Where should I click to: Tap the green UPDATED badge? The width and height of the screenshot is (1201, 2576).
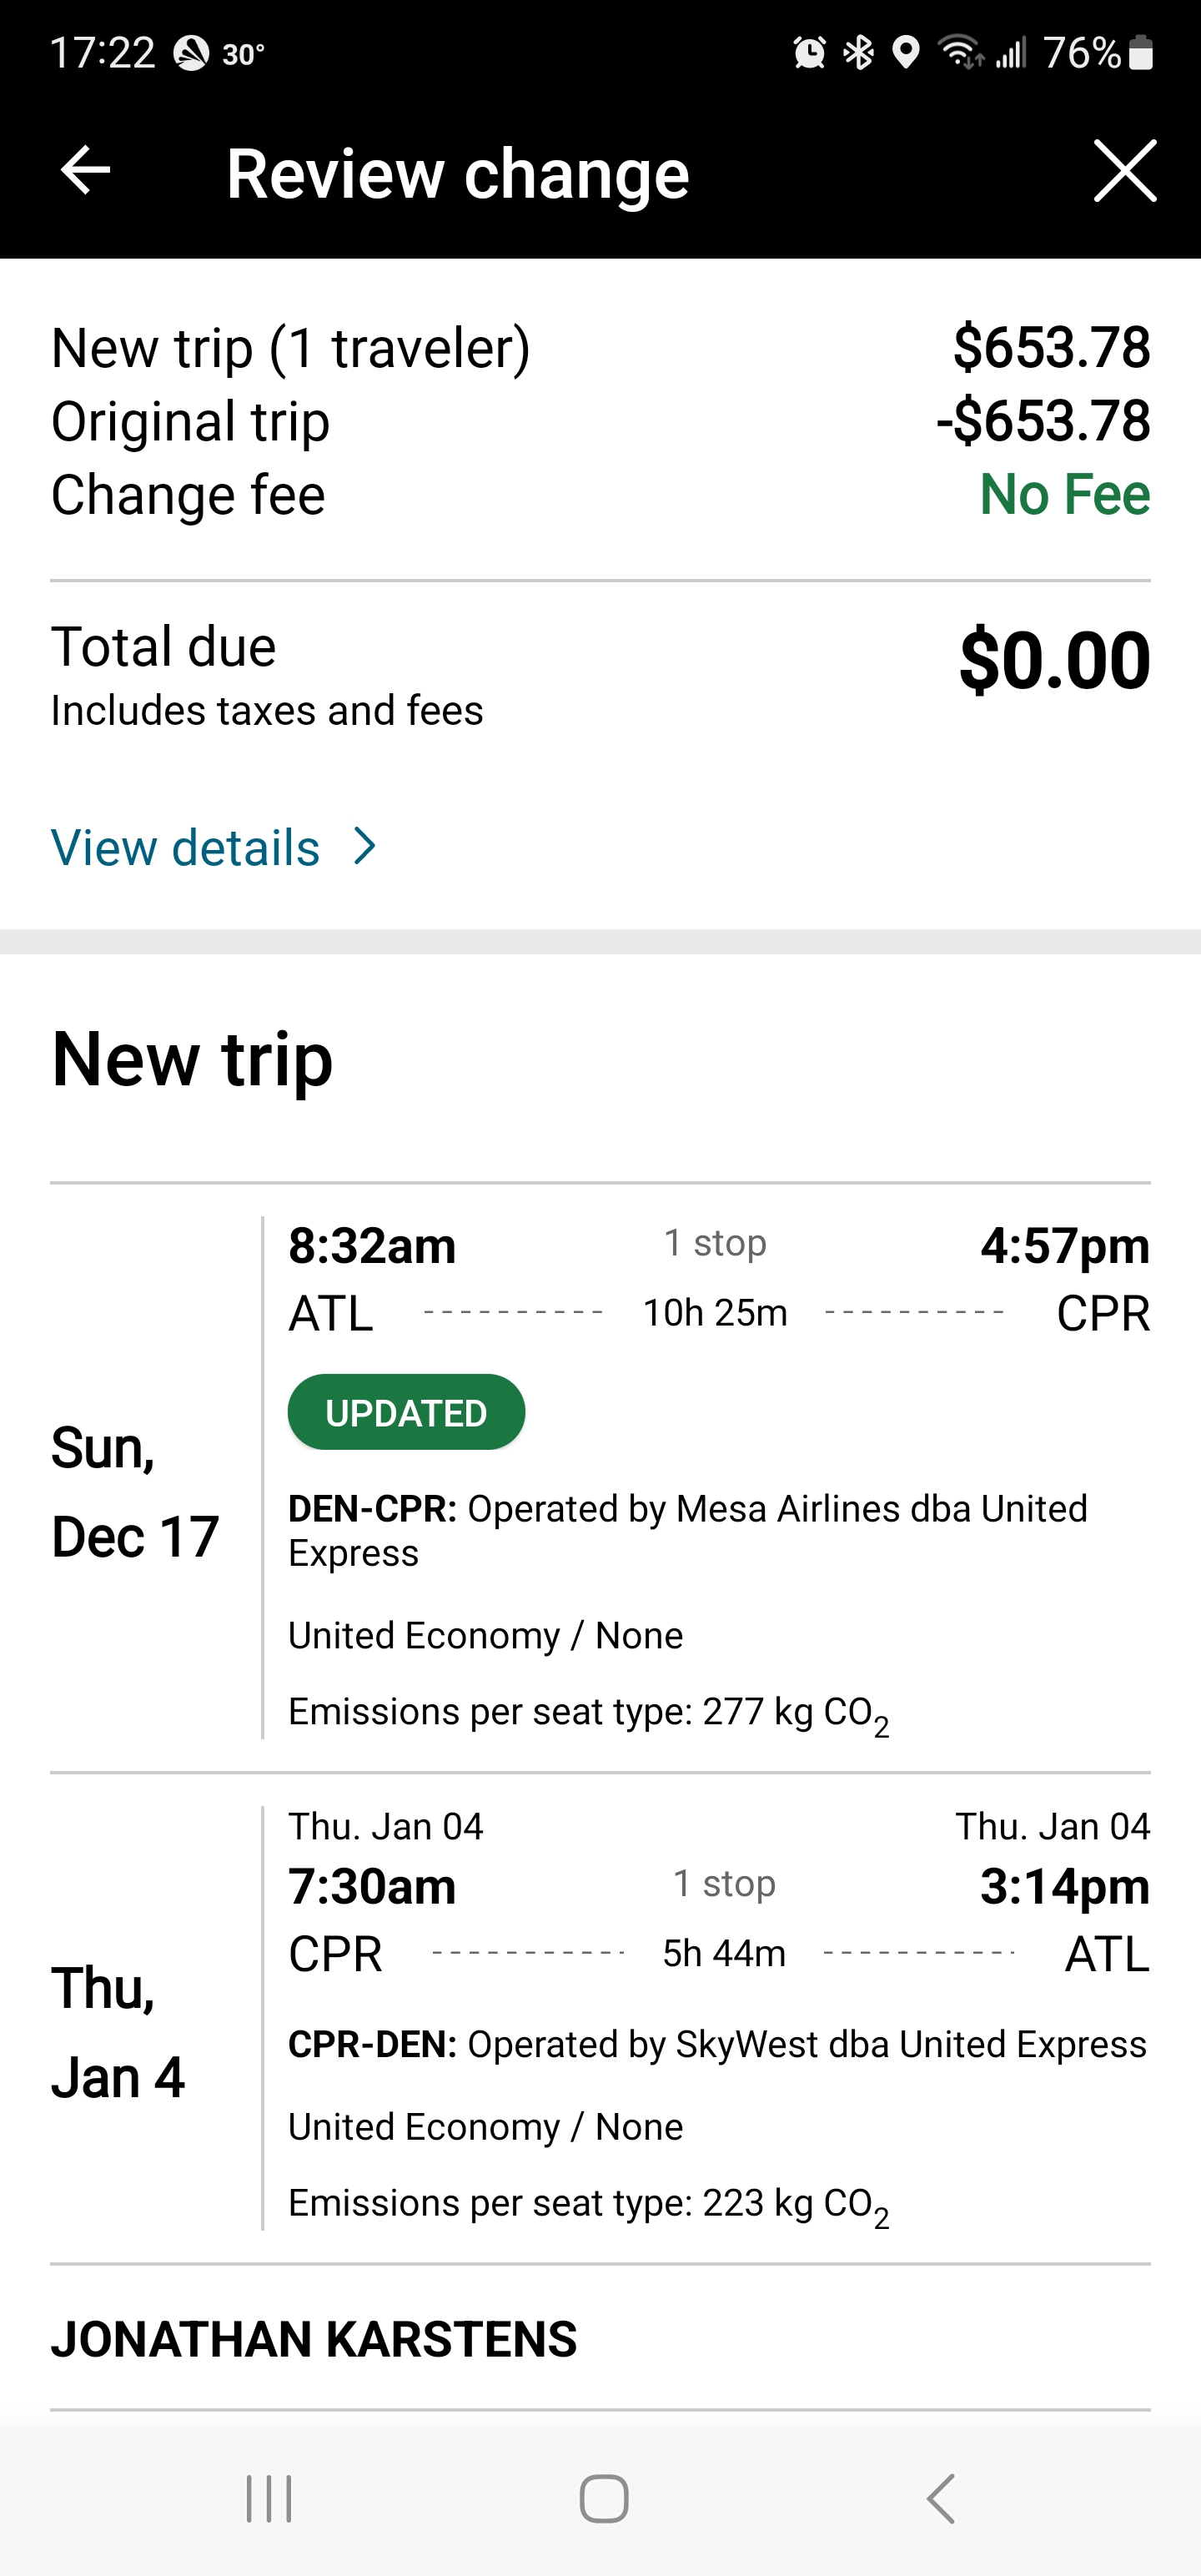point(406,1412)
